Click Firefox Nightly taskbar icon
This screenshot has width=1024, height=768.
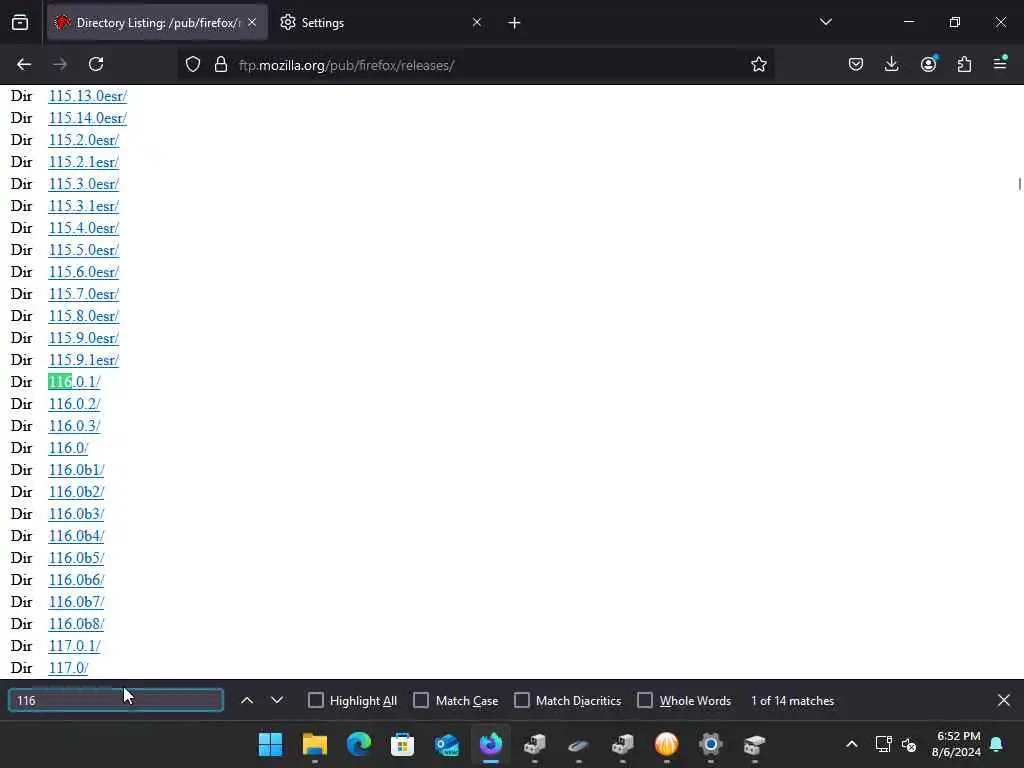pos(490,744)
